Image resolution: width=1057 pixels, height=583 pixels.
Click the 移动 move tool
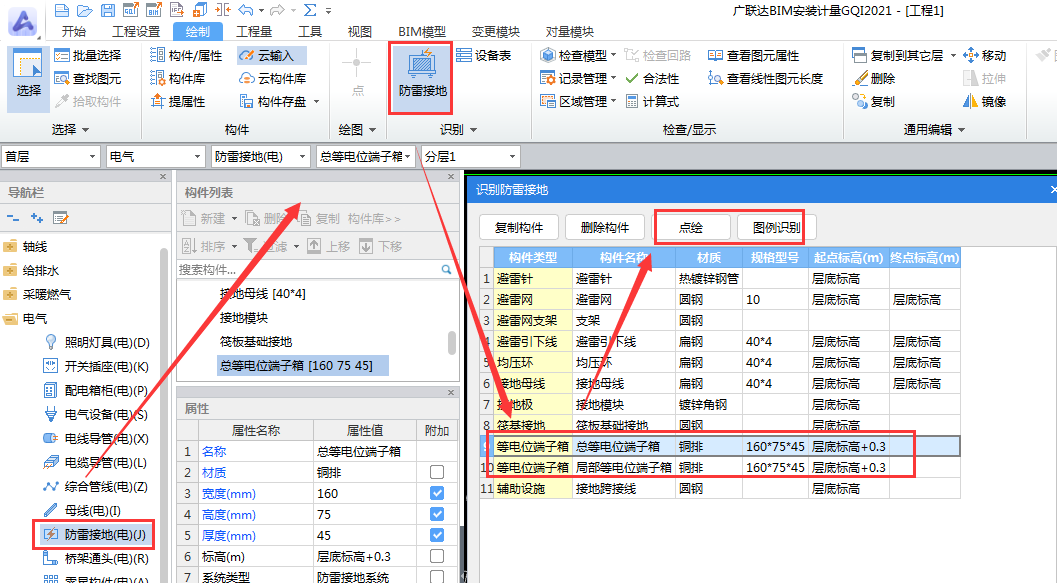tap(985, 55)
